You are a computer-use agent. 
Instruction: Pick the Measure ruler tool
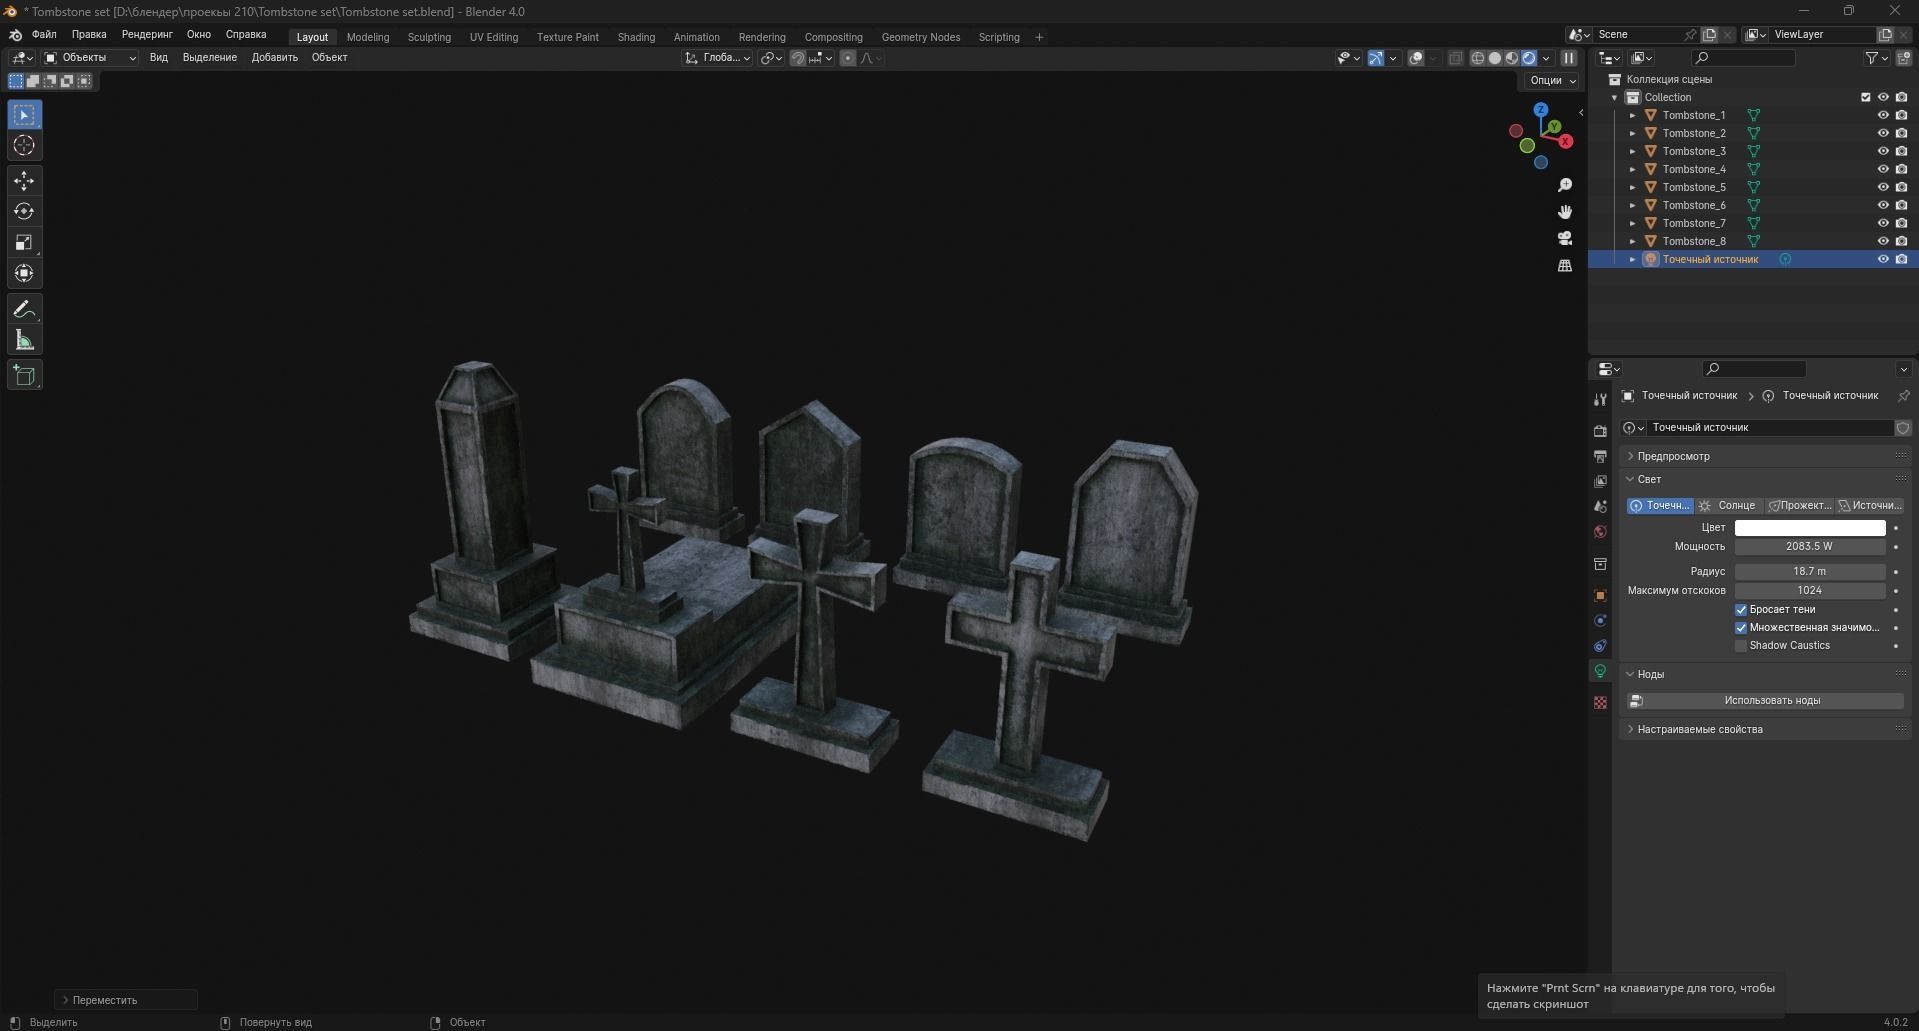24,341
